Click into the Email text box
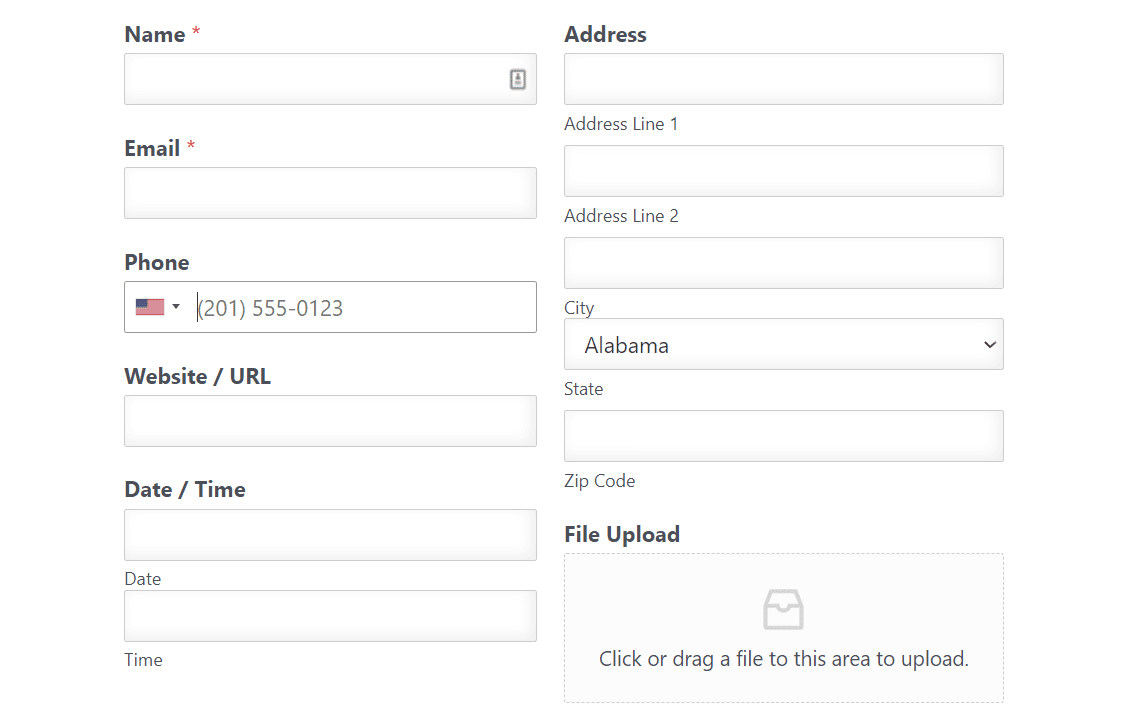 330,193
